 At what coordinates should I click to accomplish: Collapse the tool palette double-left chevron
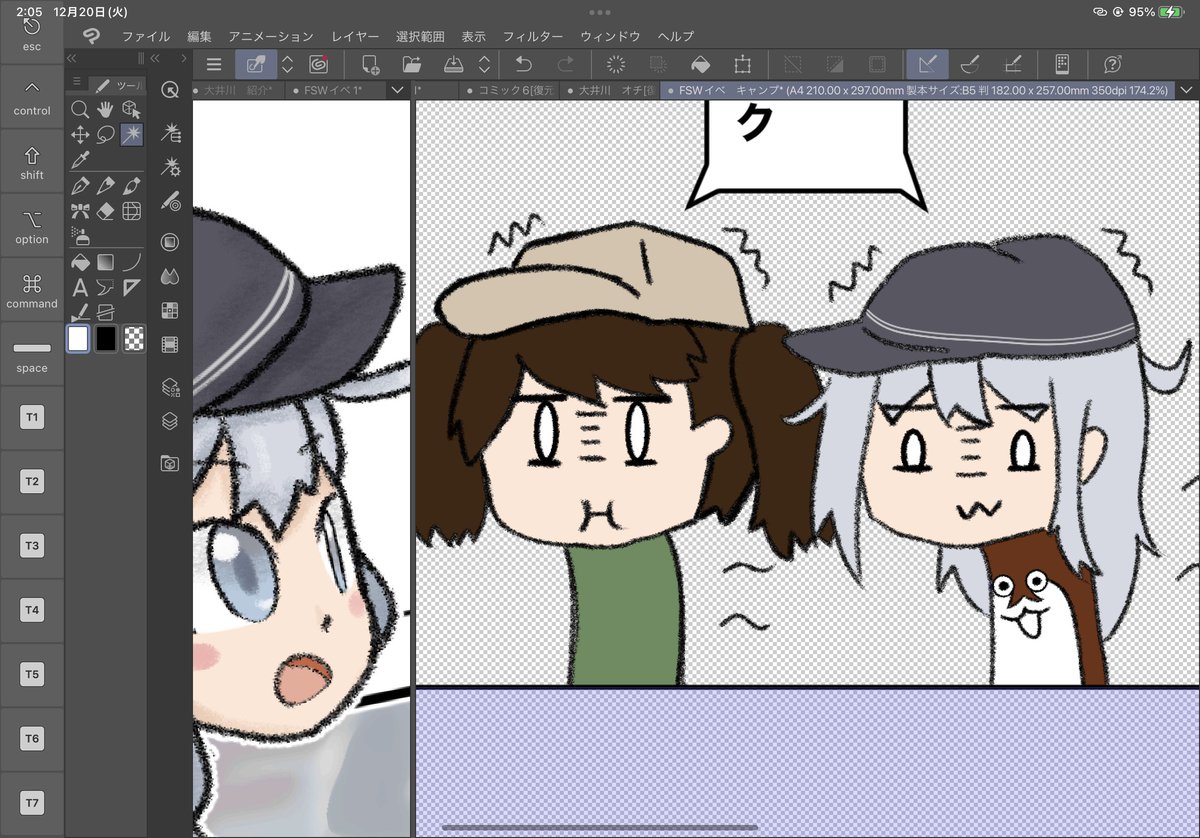pos(71,58)
